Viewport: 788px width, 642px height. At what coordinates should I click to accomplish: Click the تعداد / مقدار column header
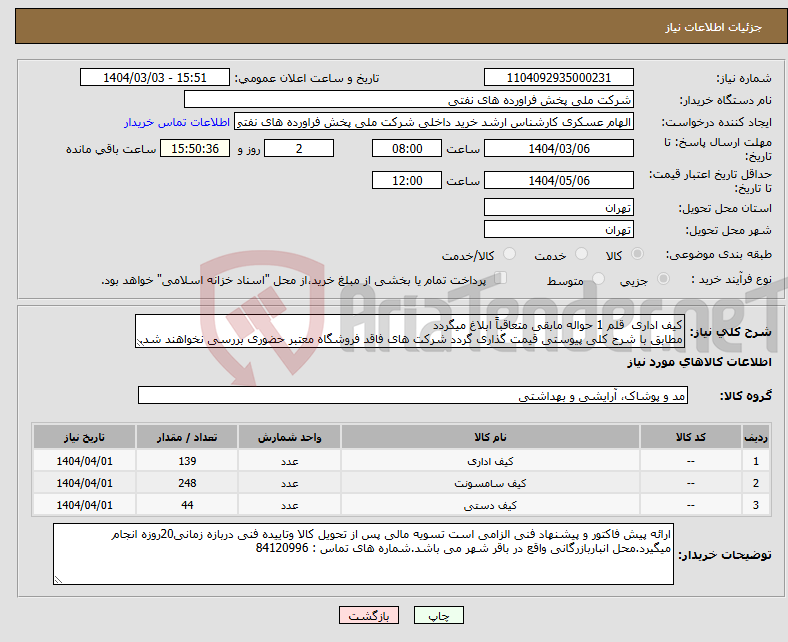pyautogui.click(x=187, y=437)
